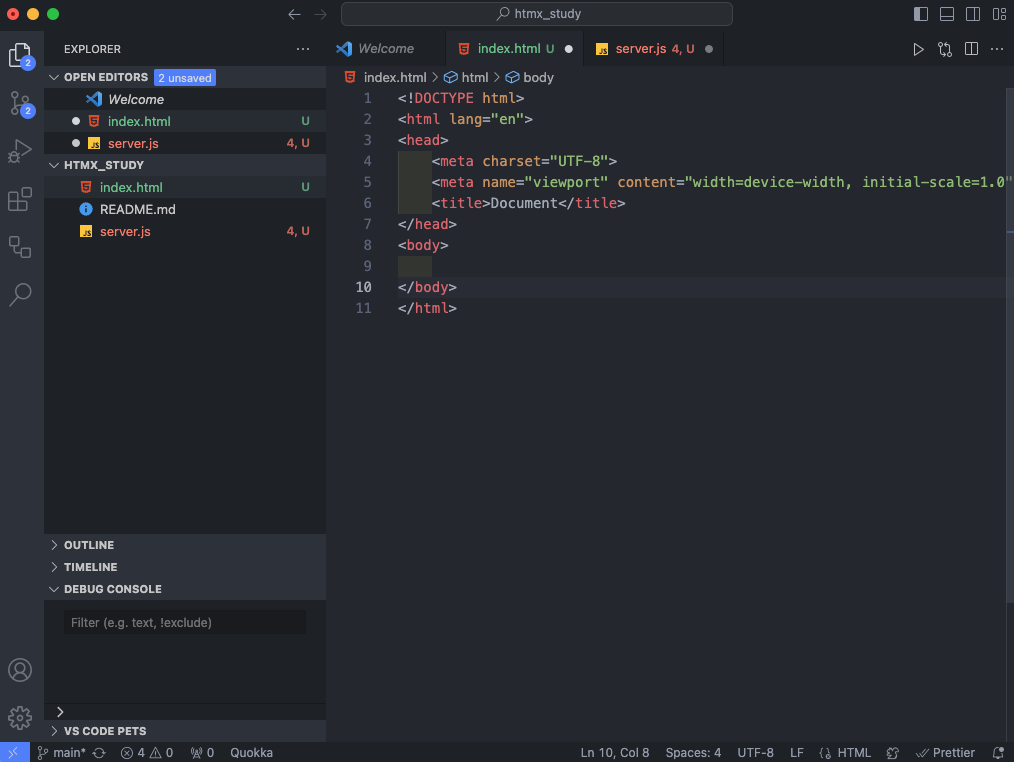The image size is (1014, 762).
Task: Select index.html in Open Editors
Action: (185, 122)
